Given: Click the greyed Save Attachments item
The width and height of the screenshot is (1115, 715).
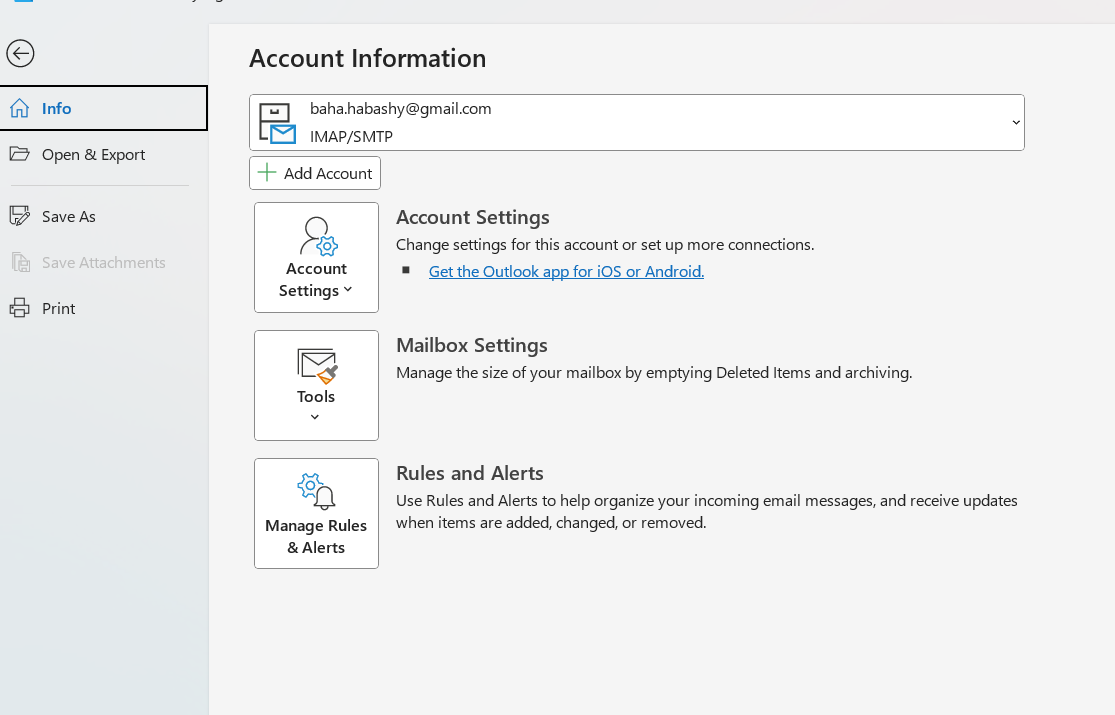Looking at the screenshot, I should tap(103, 263).
